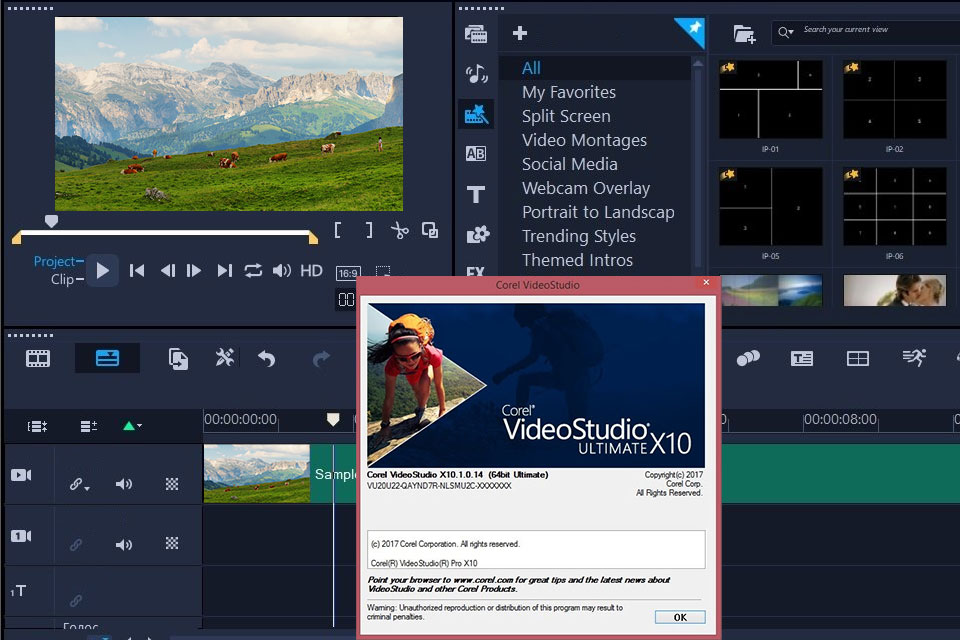Click the Add new folder icon
960x640 pixels.
pos(744,34)
